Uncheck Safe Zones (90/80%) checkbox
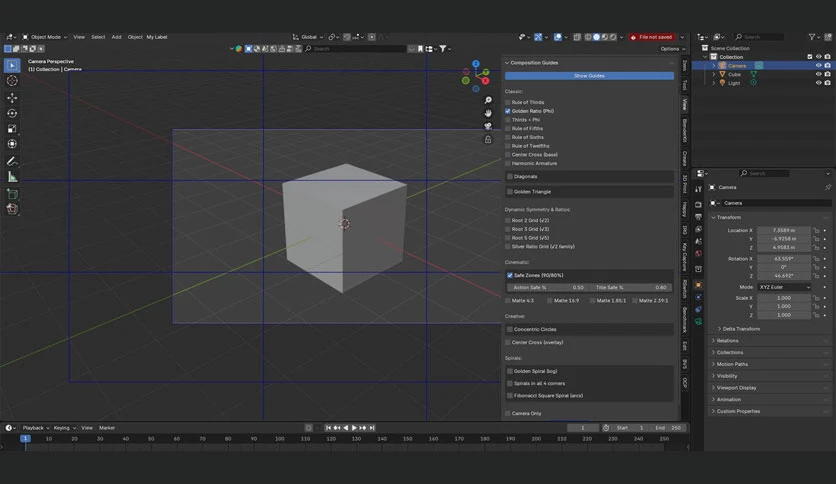The image size is (836, 484). (510, 275)
